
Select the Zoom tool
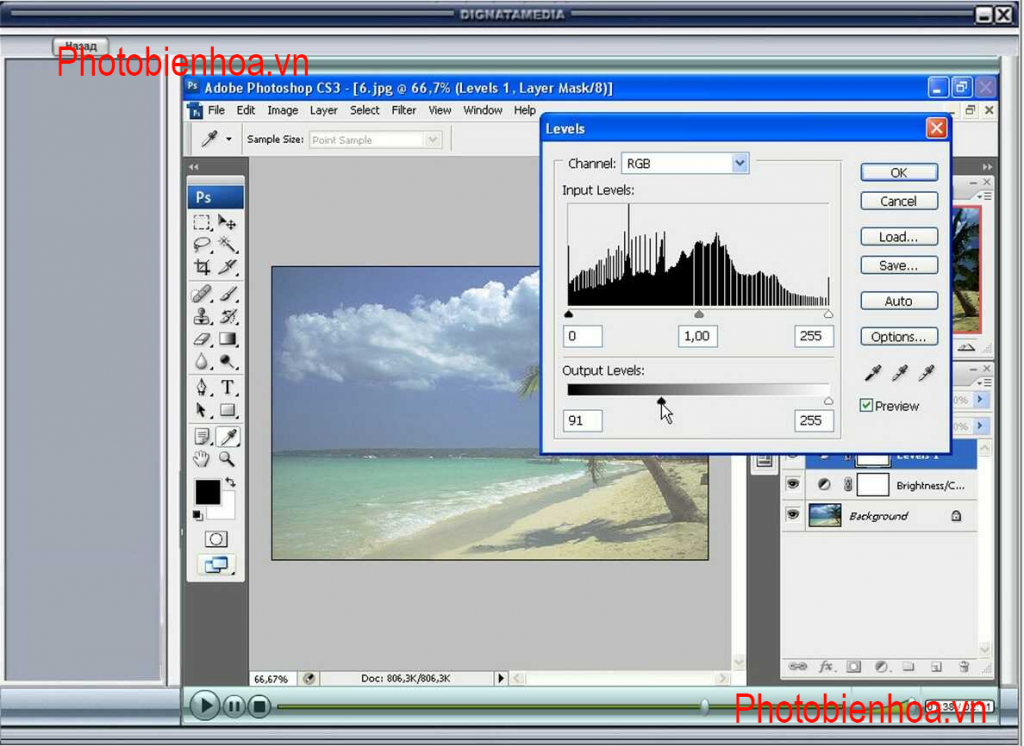point(227,459)
